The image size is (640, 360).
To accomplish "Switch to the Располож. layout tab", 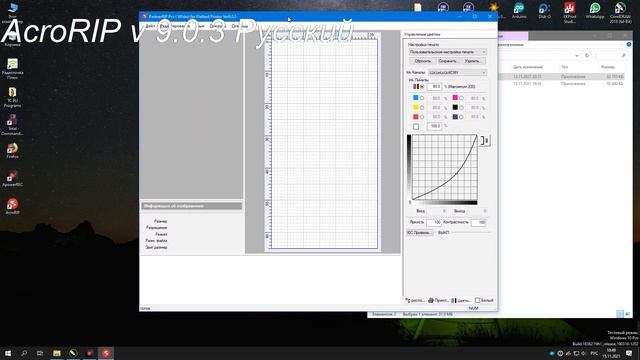I will [x=415, y=300].
